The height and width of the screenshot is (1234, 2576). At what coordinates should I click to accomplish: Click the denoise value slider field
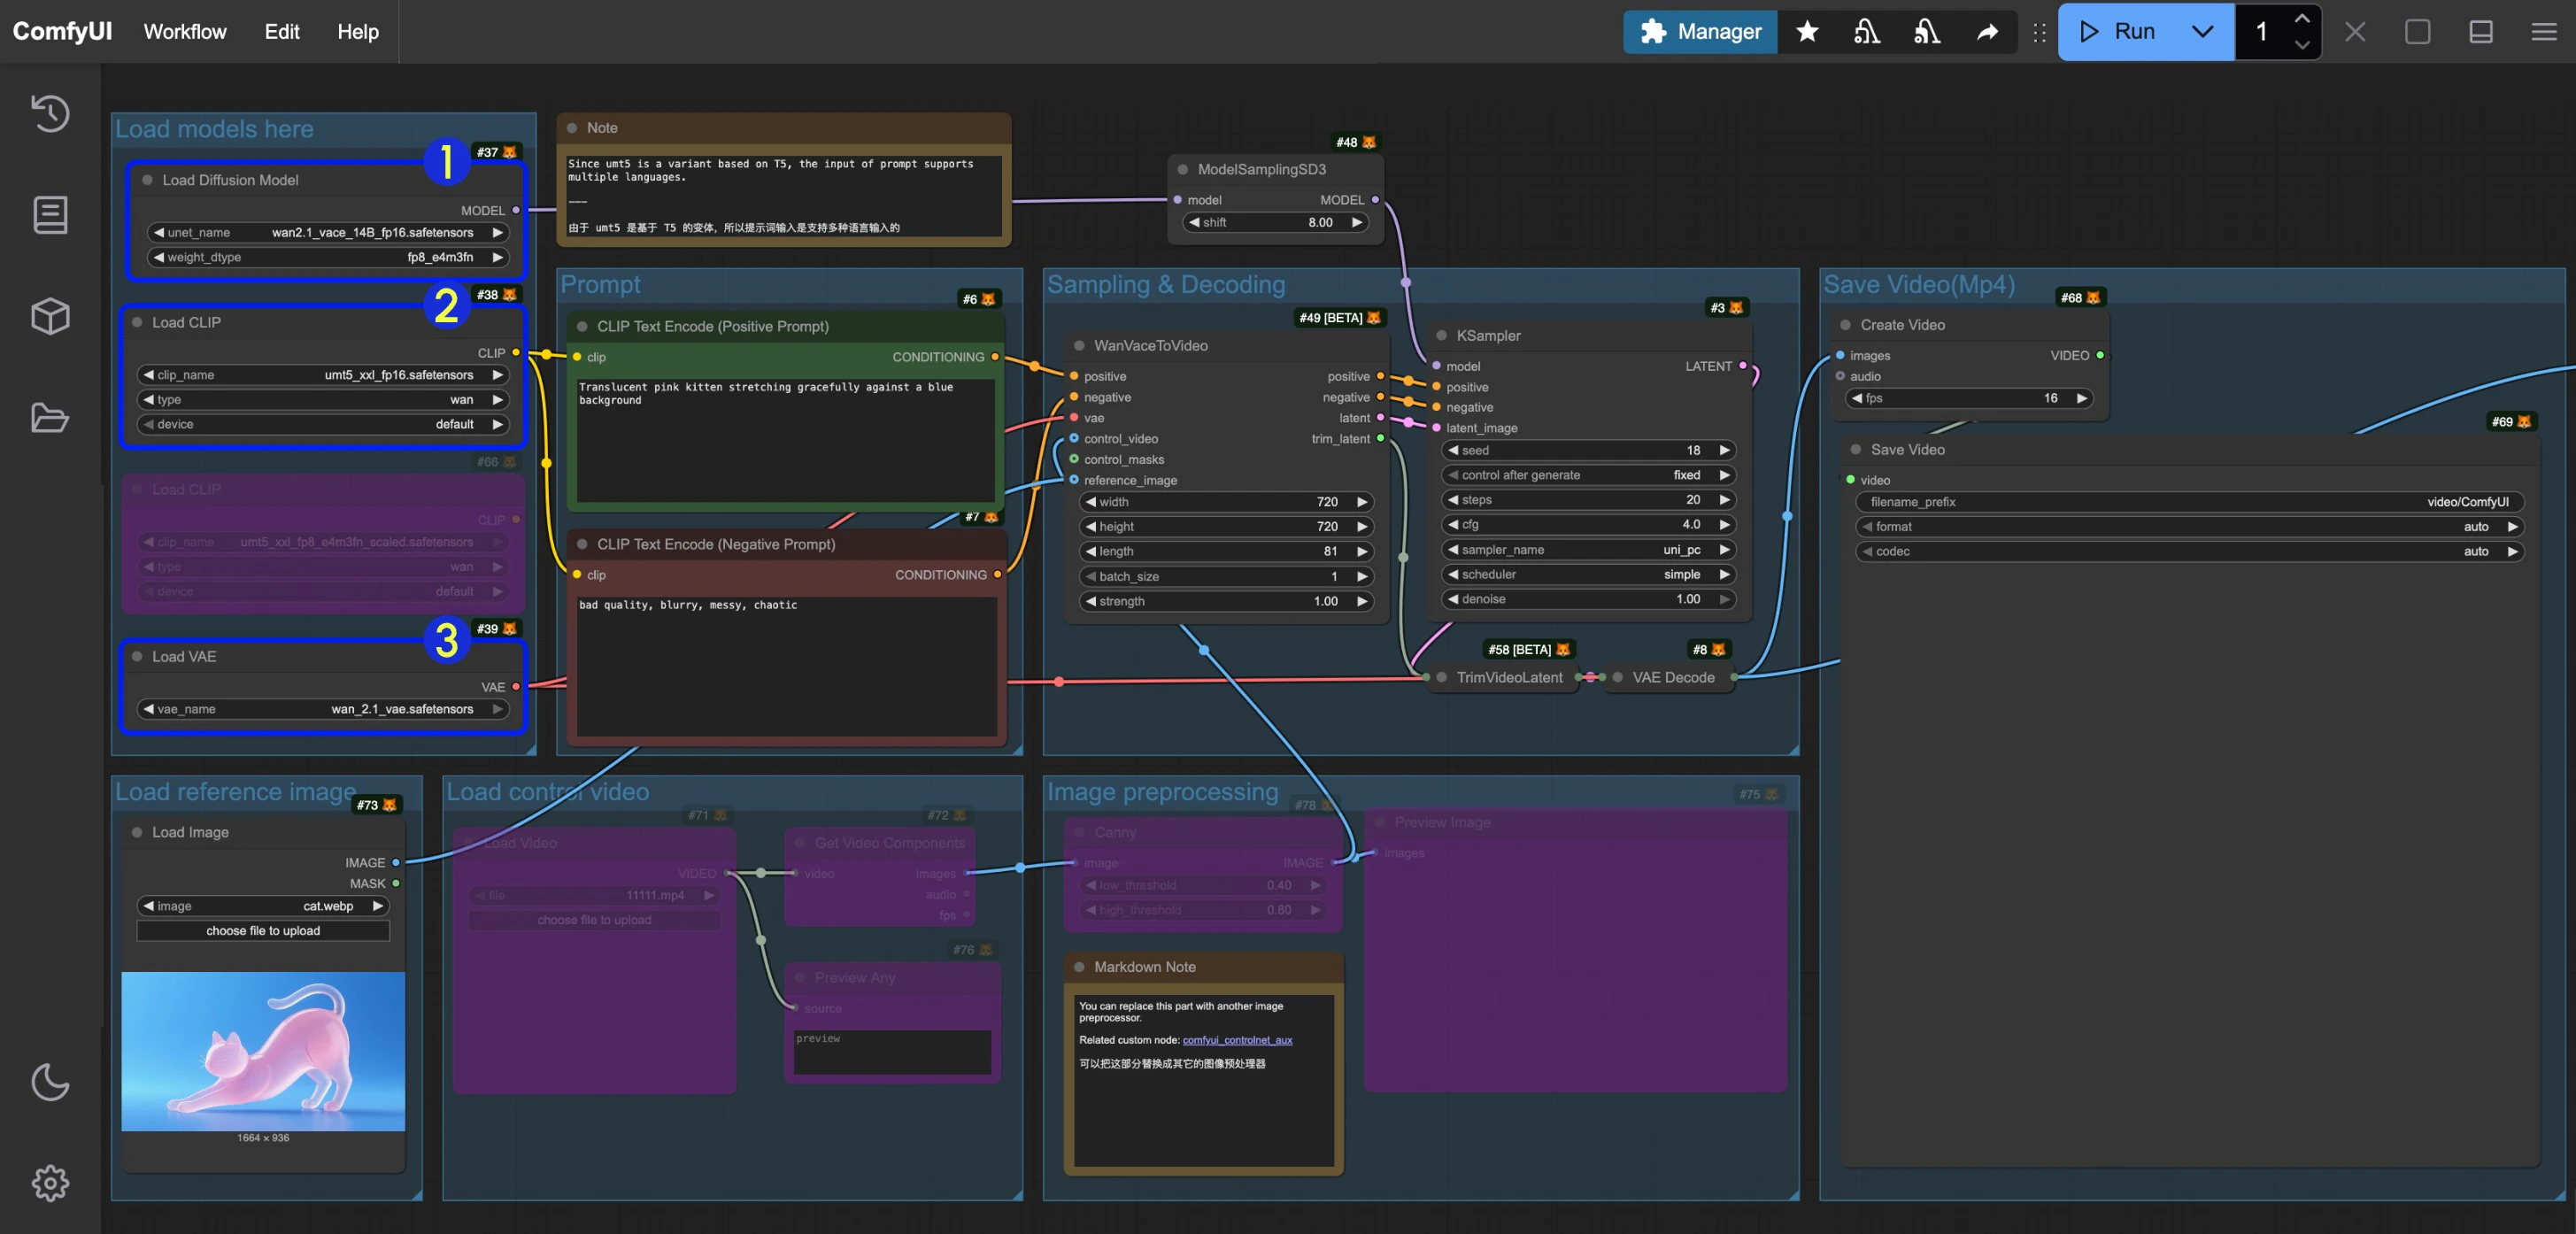(1588, 599)
